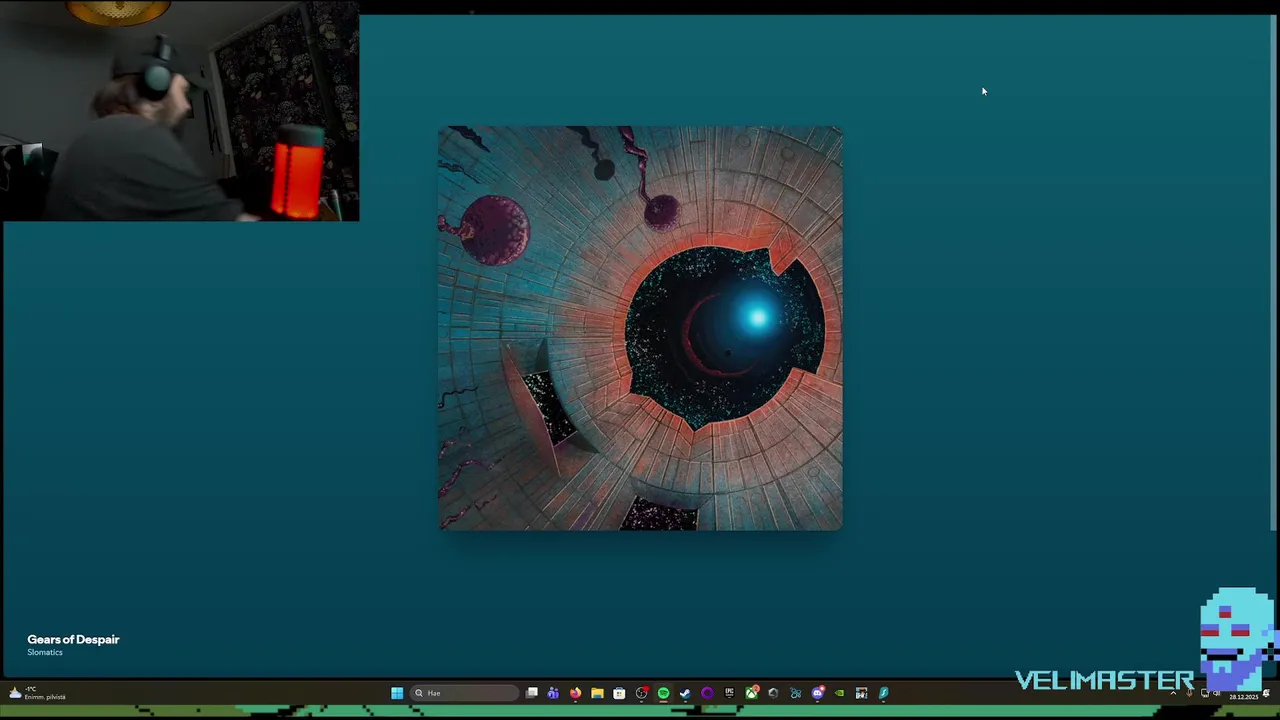
Task: Open the weather widget showing -1°C
Action: tap(38, 693)
